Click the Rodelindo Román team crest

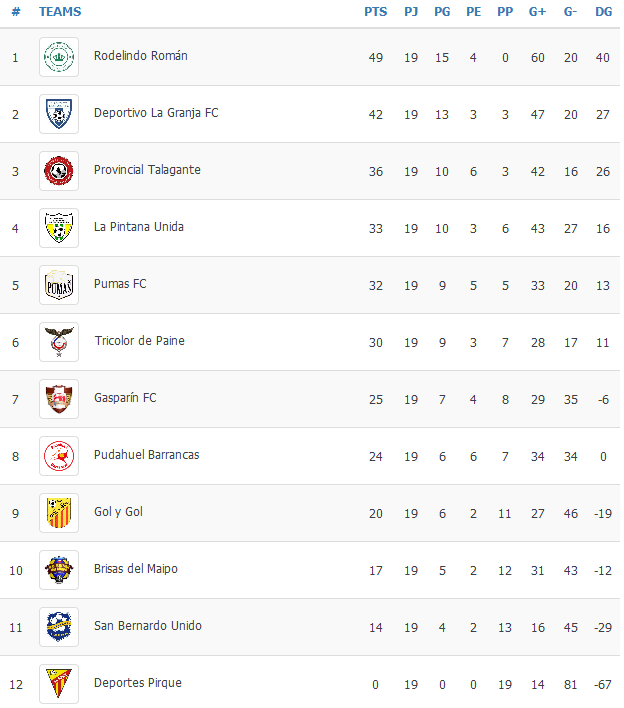pyautogui.click(x=59, y=57)
